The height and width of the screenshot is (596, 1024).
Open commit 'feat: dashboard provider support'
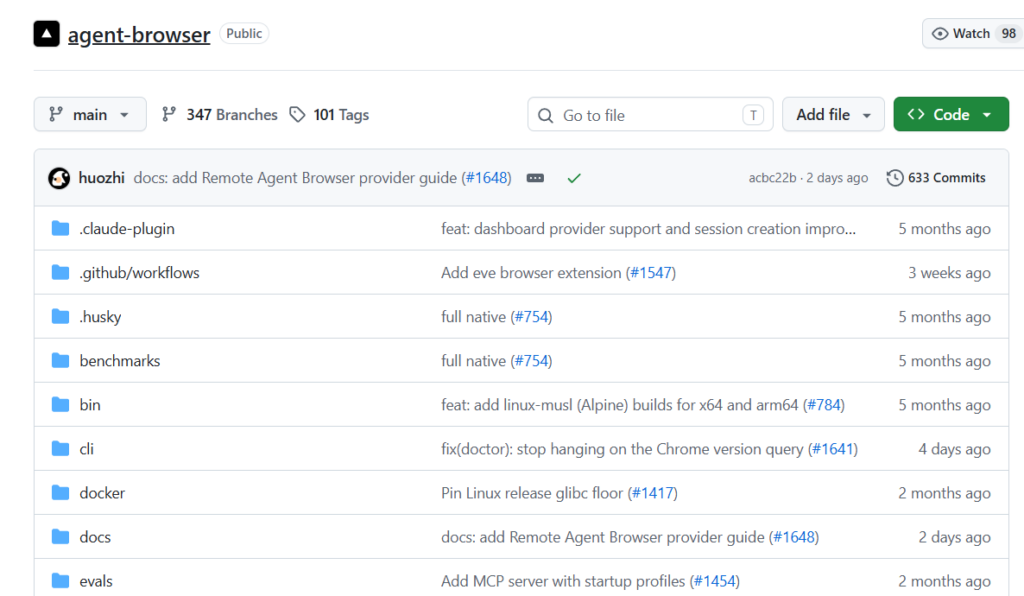(648, 228)
